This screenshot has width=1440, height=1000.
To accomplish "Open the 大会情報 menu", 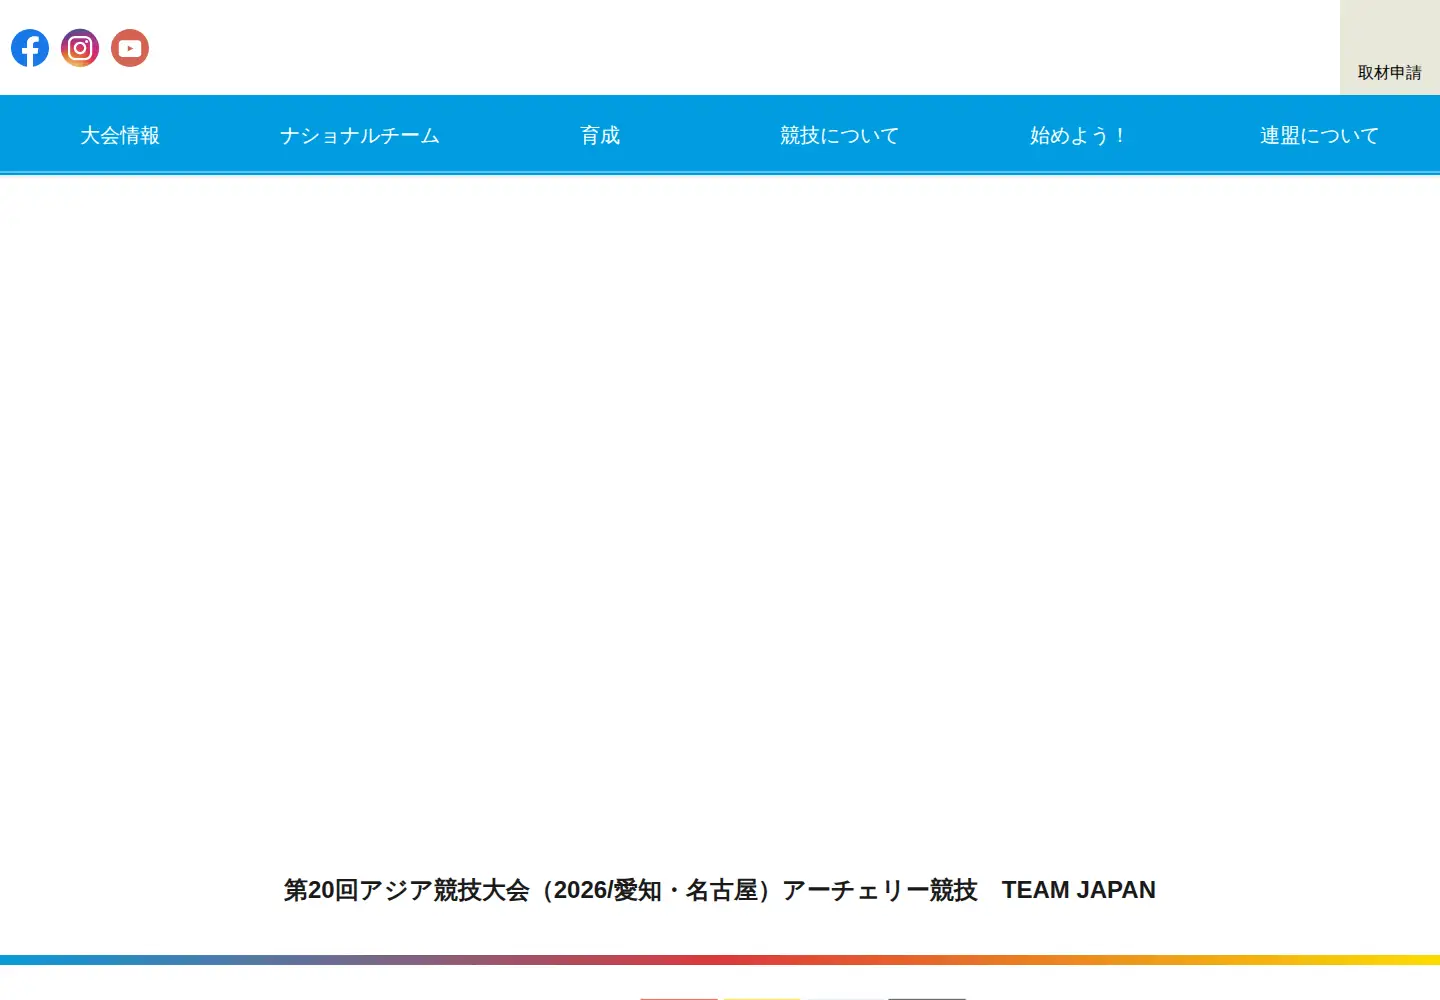I will coord(120,135).
